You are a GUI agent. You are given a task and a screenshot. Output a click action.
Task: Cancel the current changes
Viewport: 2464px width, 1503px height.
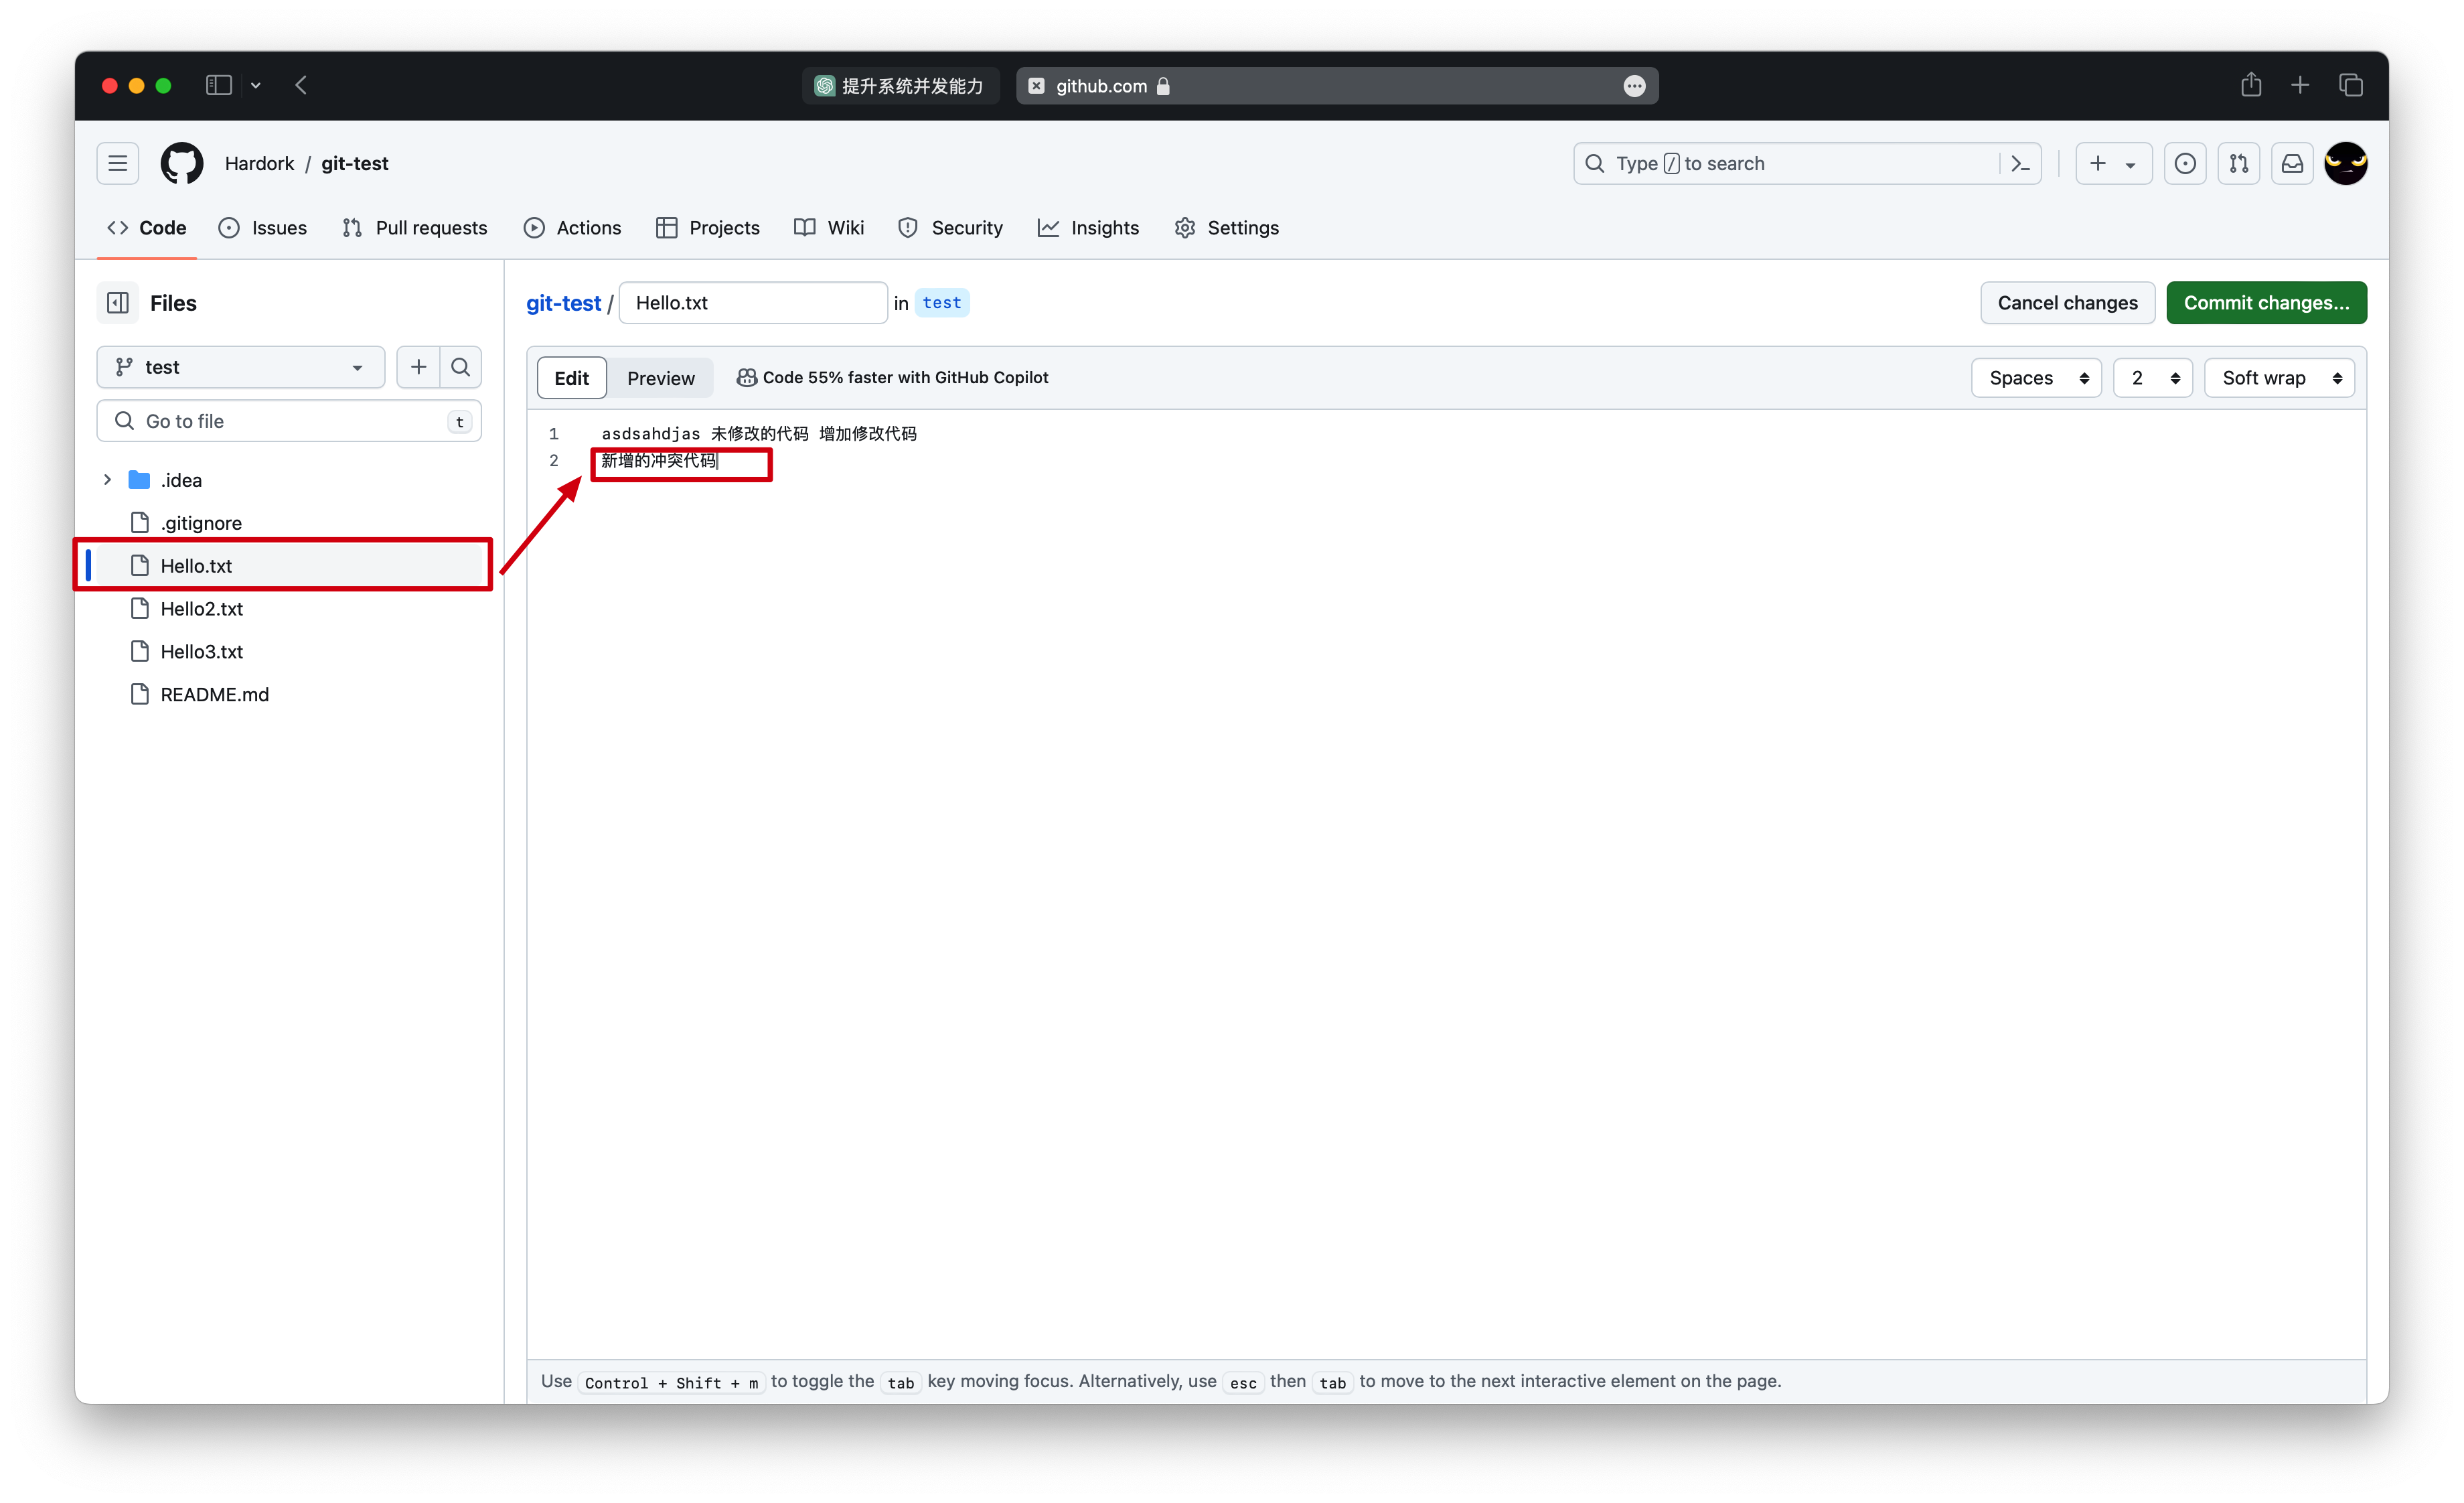point(2067,302)
